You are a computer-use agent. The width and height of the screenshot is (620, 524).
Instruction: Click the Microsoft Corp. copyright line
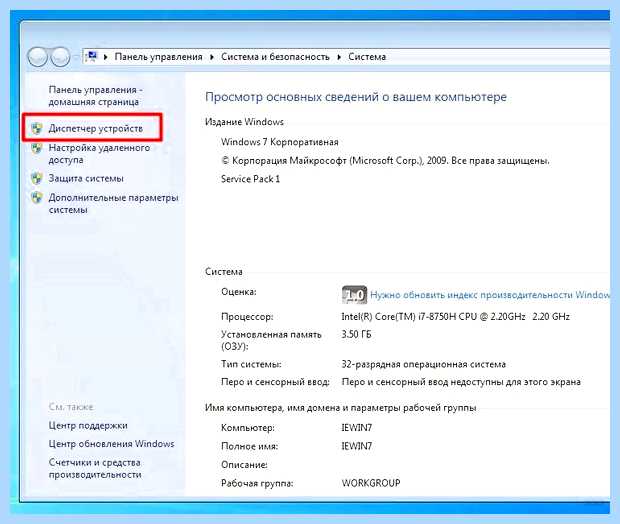pos(385,161)
